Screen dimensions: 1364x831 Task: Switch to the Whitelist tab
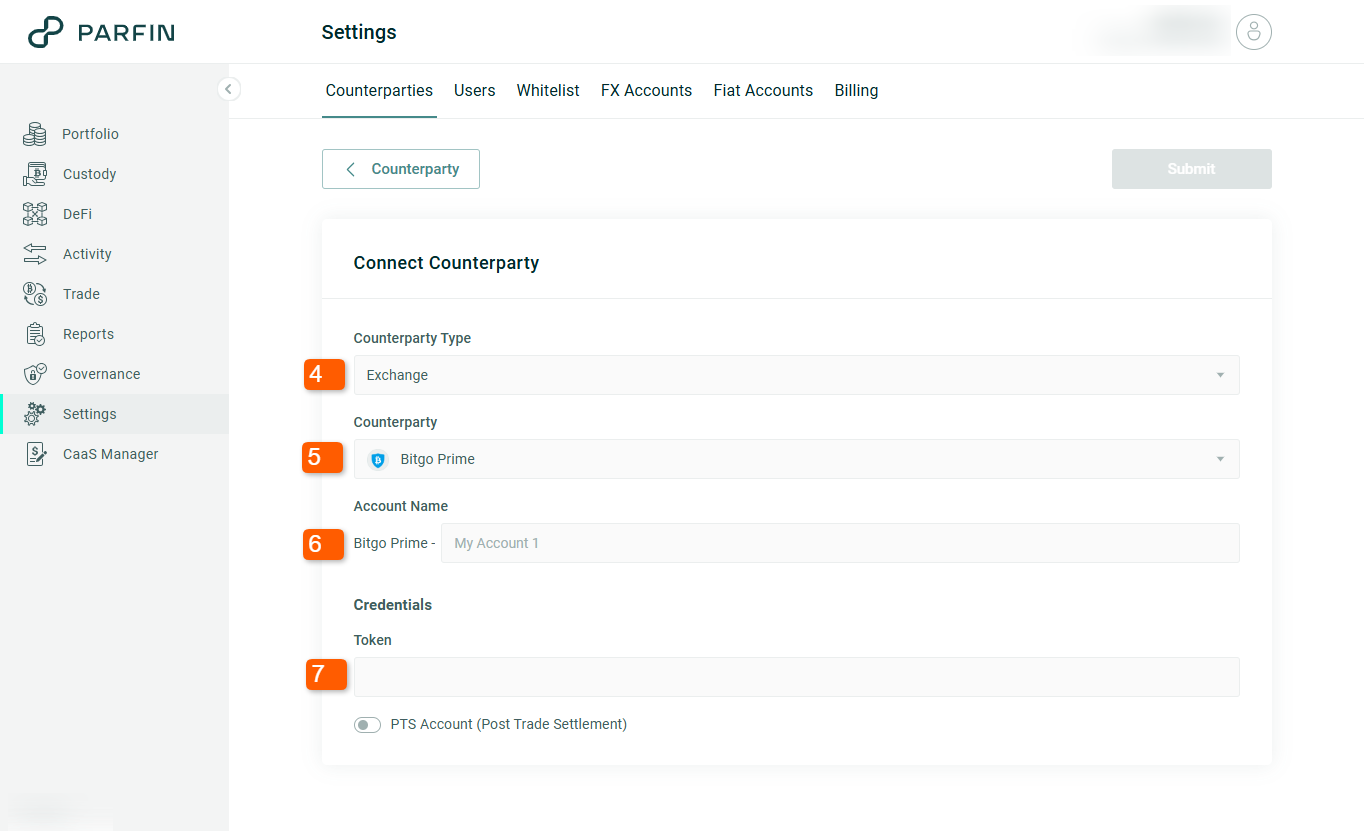[x=548, y=90]
